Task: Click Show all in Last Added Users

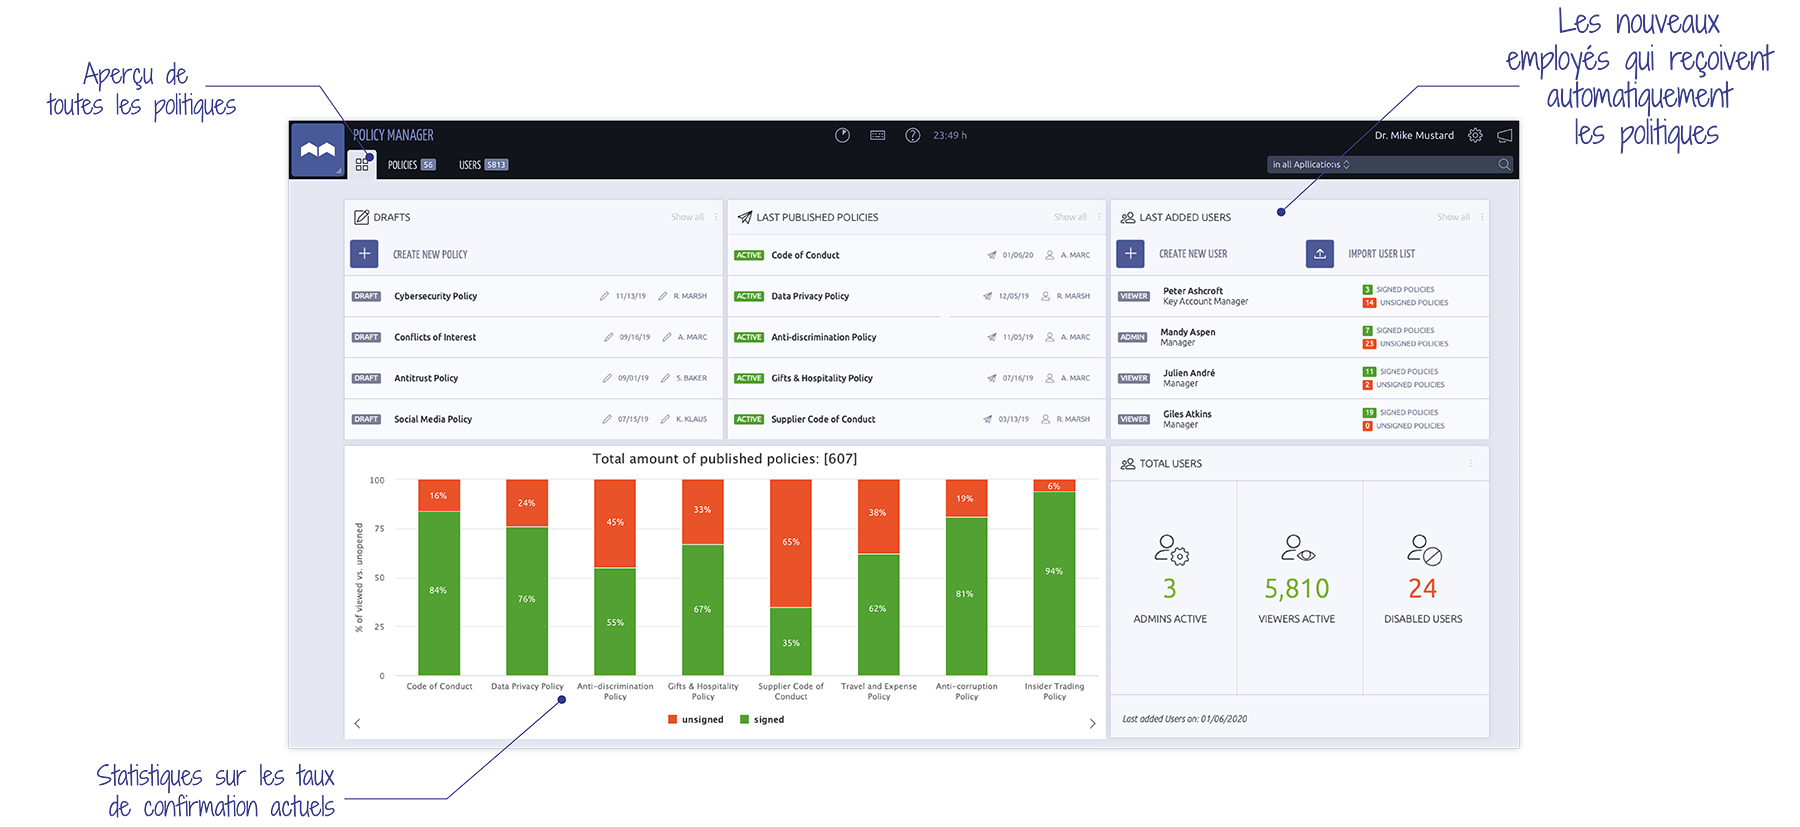Action: (1453, 217)
